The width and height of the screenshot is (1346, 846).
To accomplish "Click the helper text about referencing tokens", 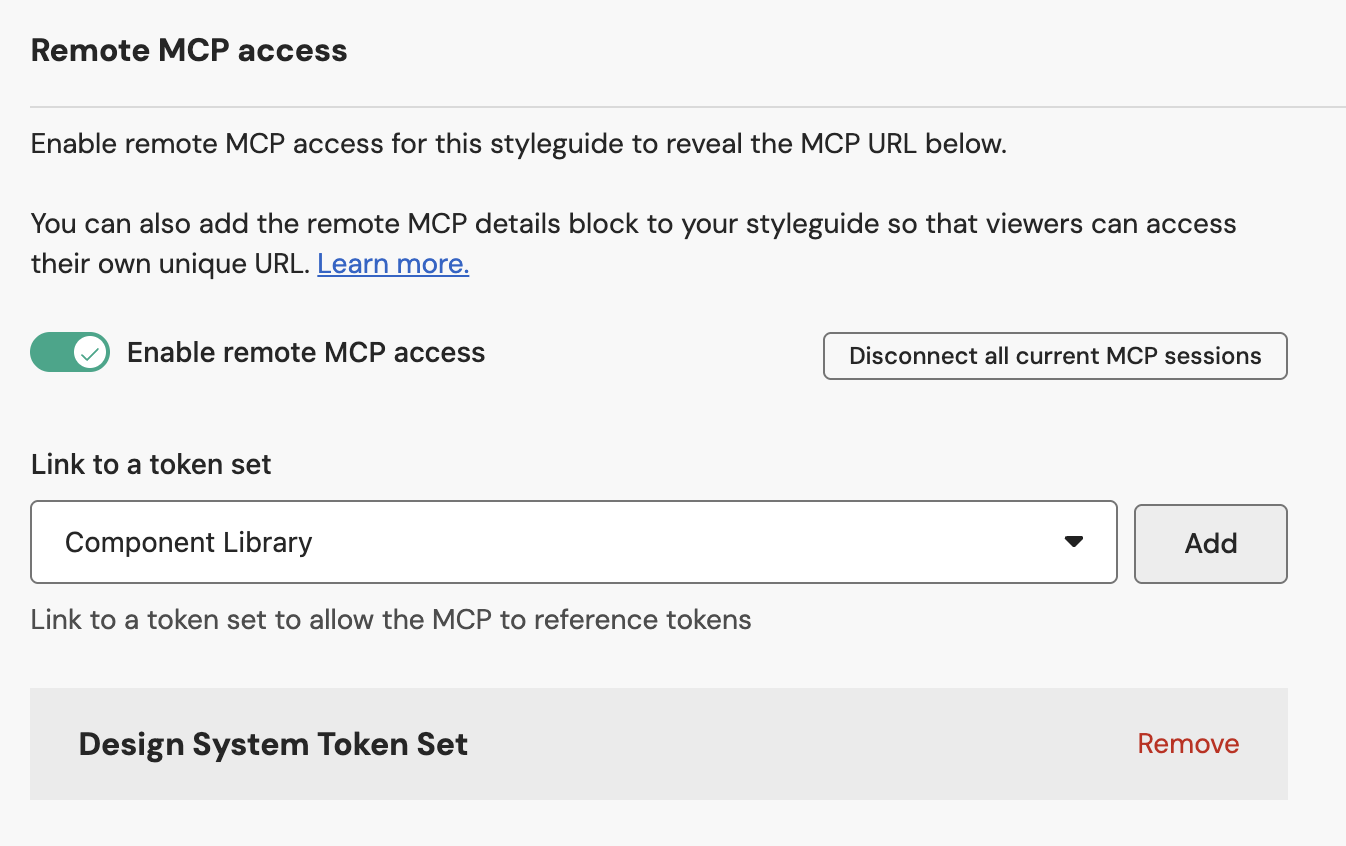I will coord(391,620).
